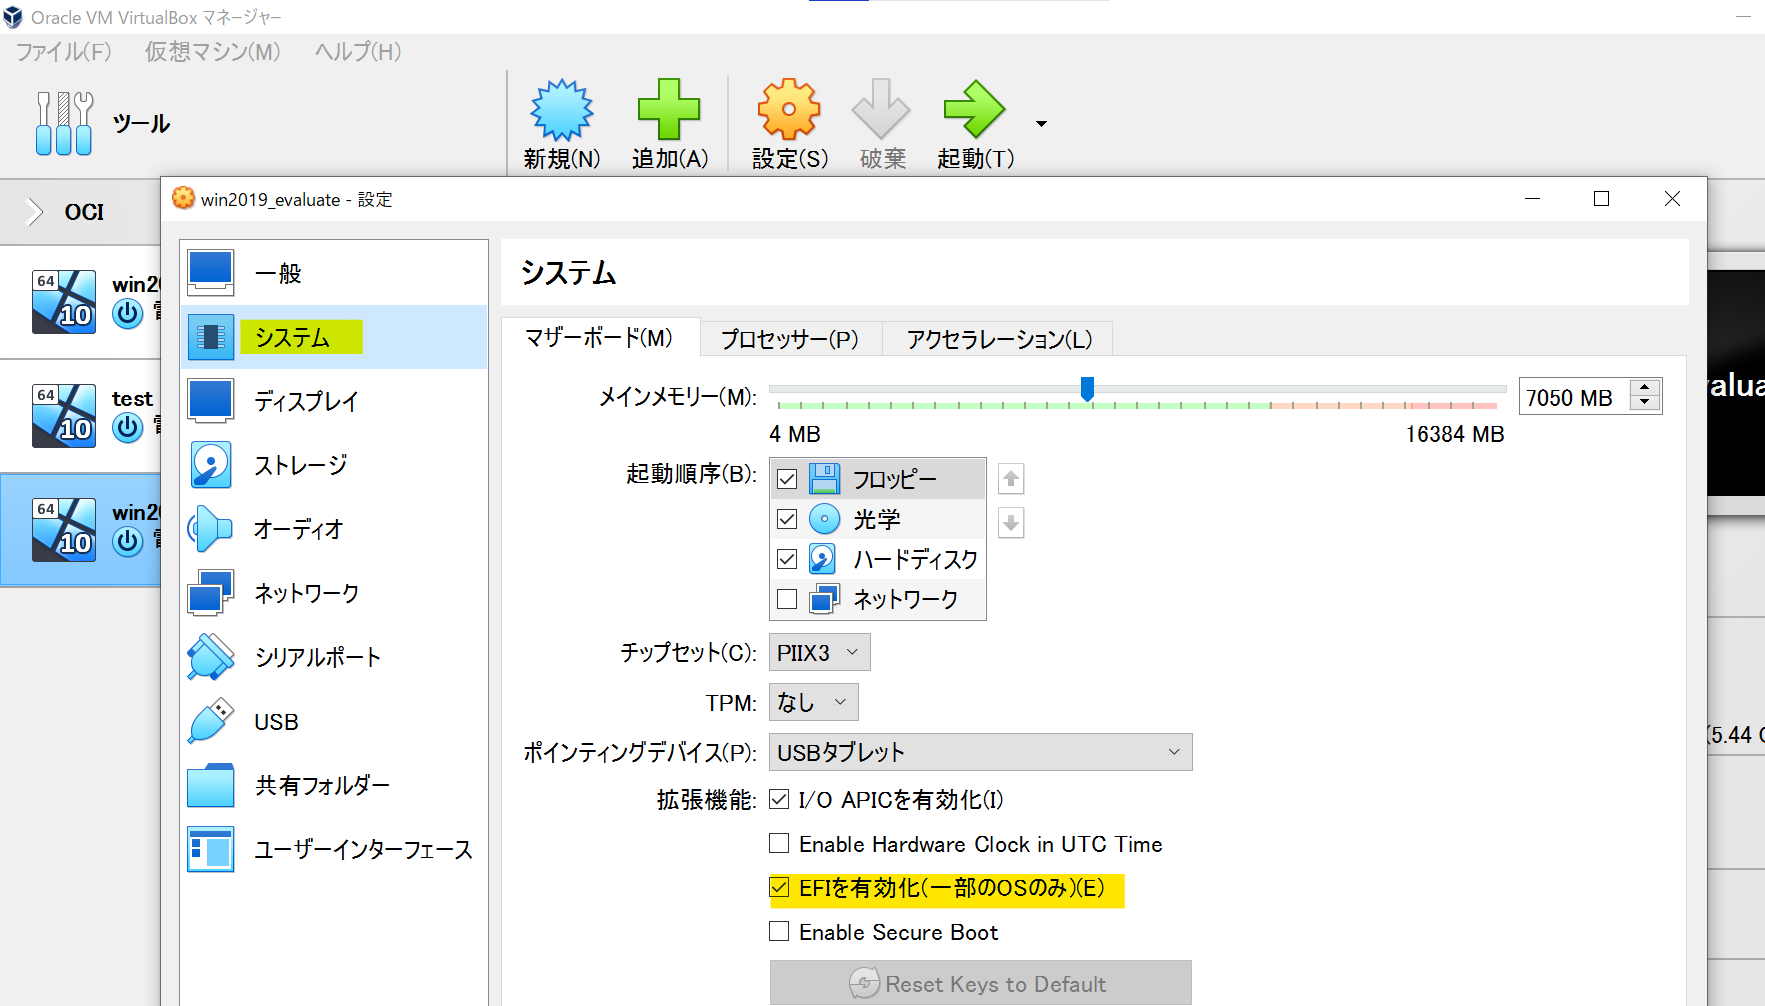Open ディスプレイ display settings

point(334,401)
